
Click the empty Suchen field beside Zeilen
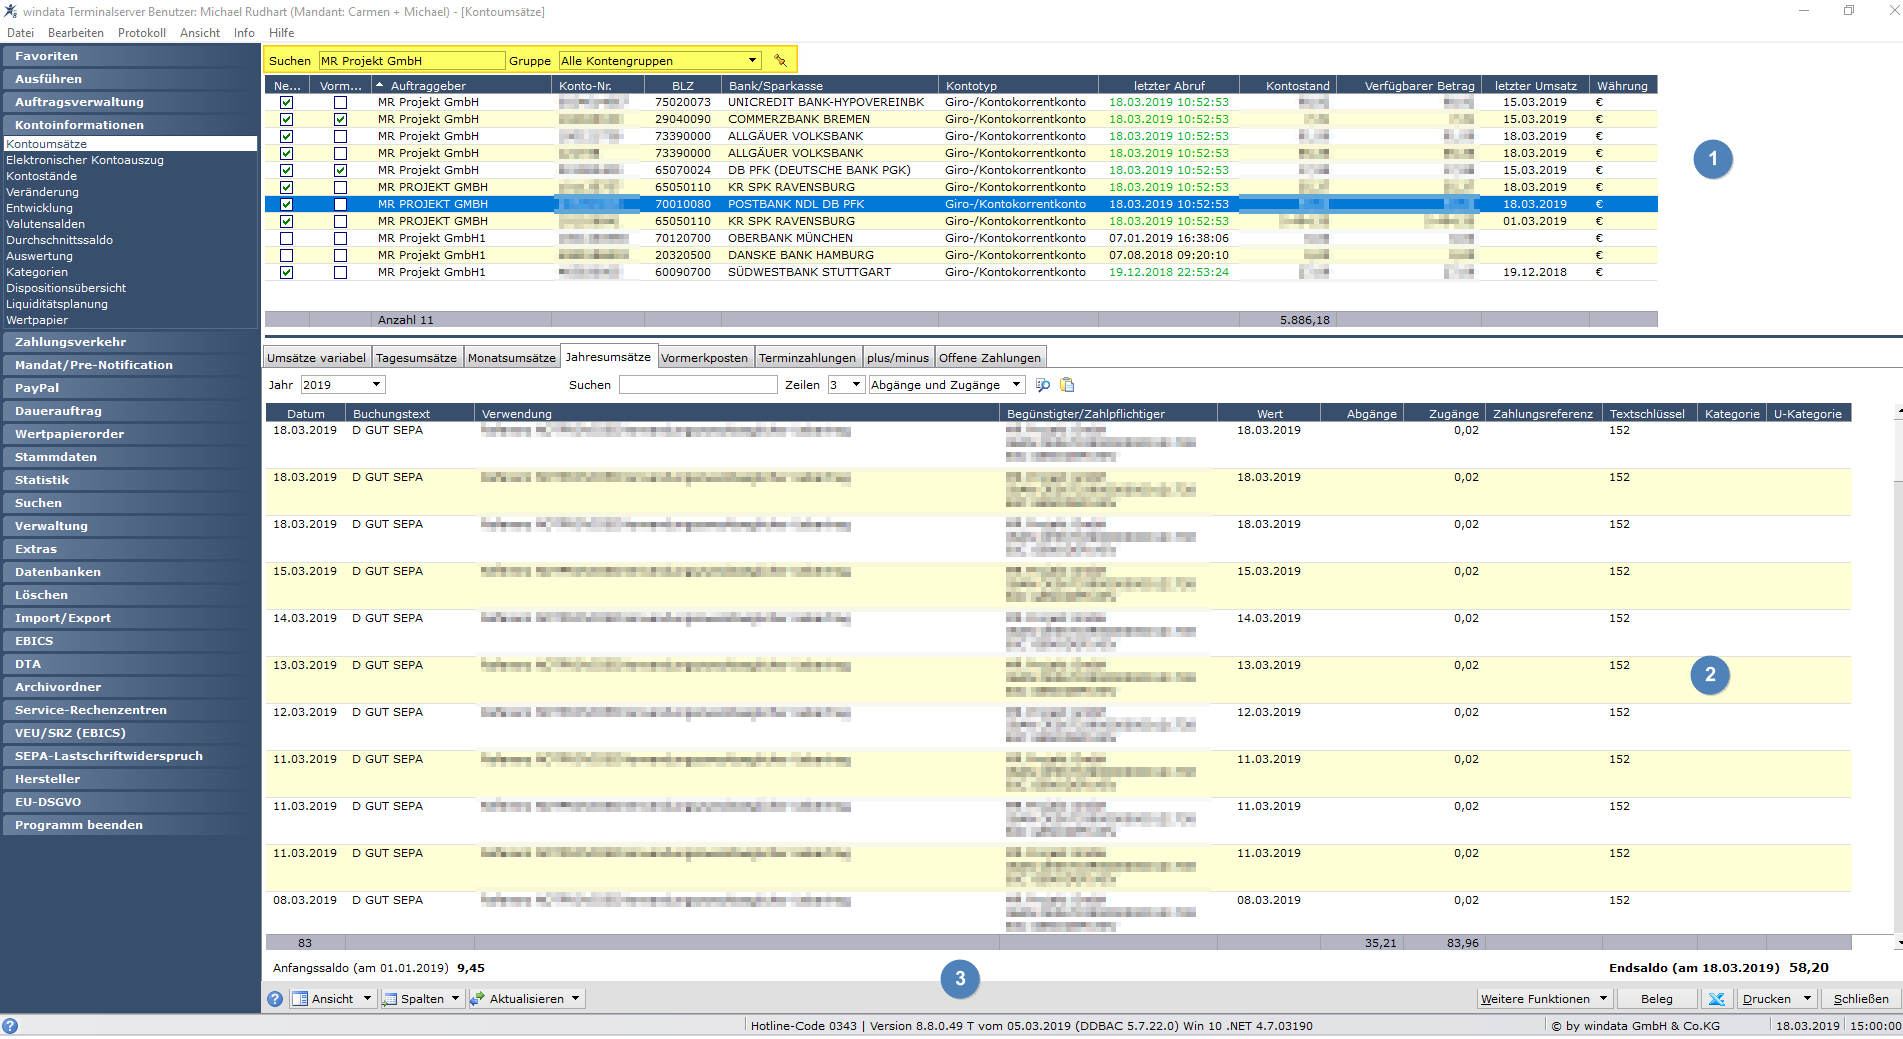(x=698, y=385)
